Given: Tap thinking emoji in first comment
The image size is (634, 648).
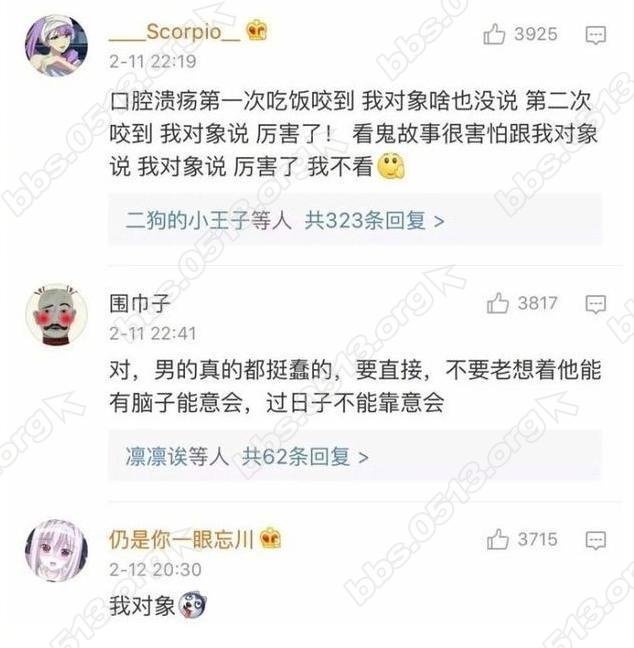Looking at the screenshot, I should (x=391, y=166).
